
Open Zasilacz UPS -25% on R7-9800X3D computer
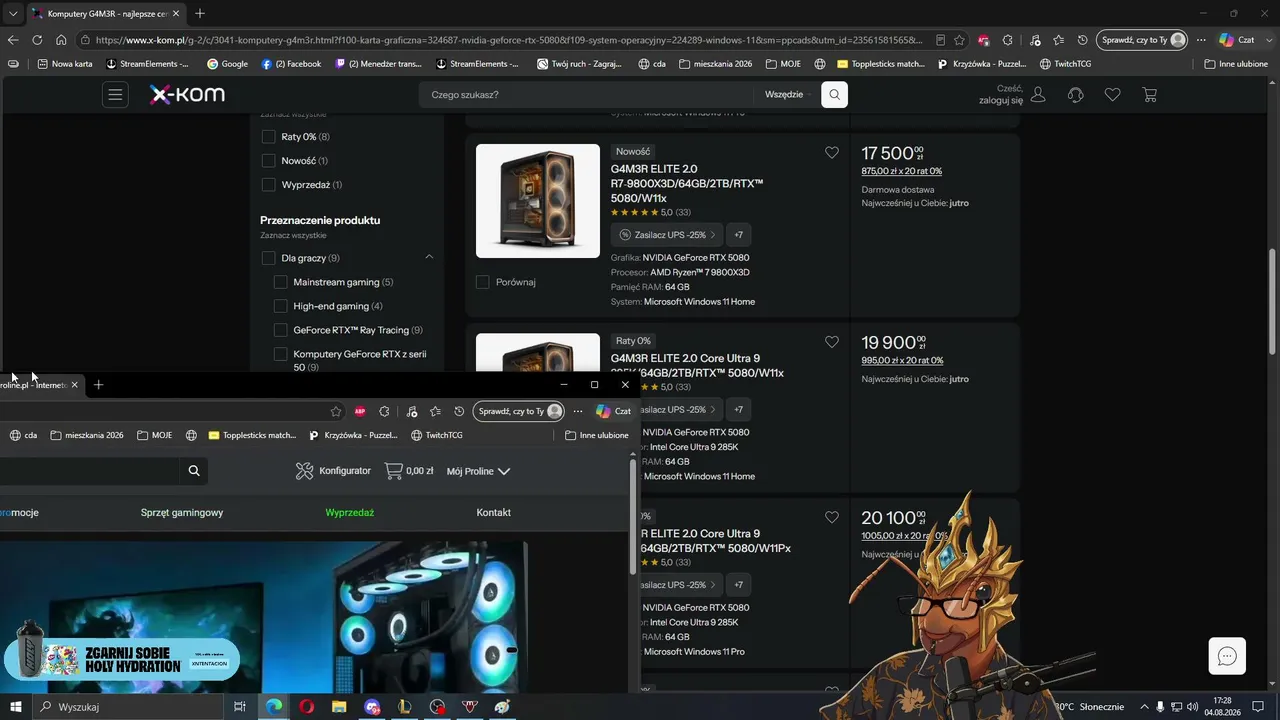(x=666, y=235)
